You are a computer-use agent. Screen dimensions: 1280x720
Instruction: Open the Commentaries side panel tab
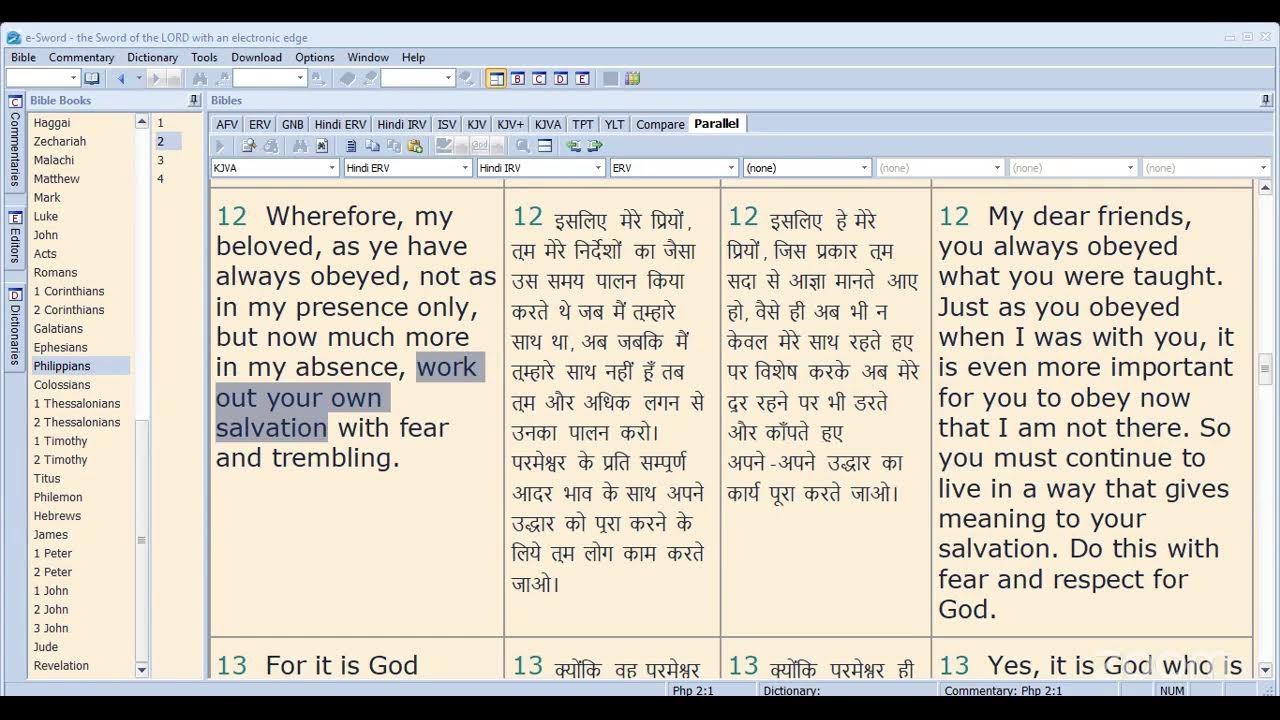[15, 141]
